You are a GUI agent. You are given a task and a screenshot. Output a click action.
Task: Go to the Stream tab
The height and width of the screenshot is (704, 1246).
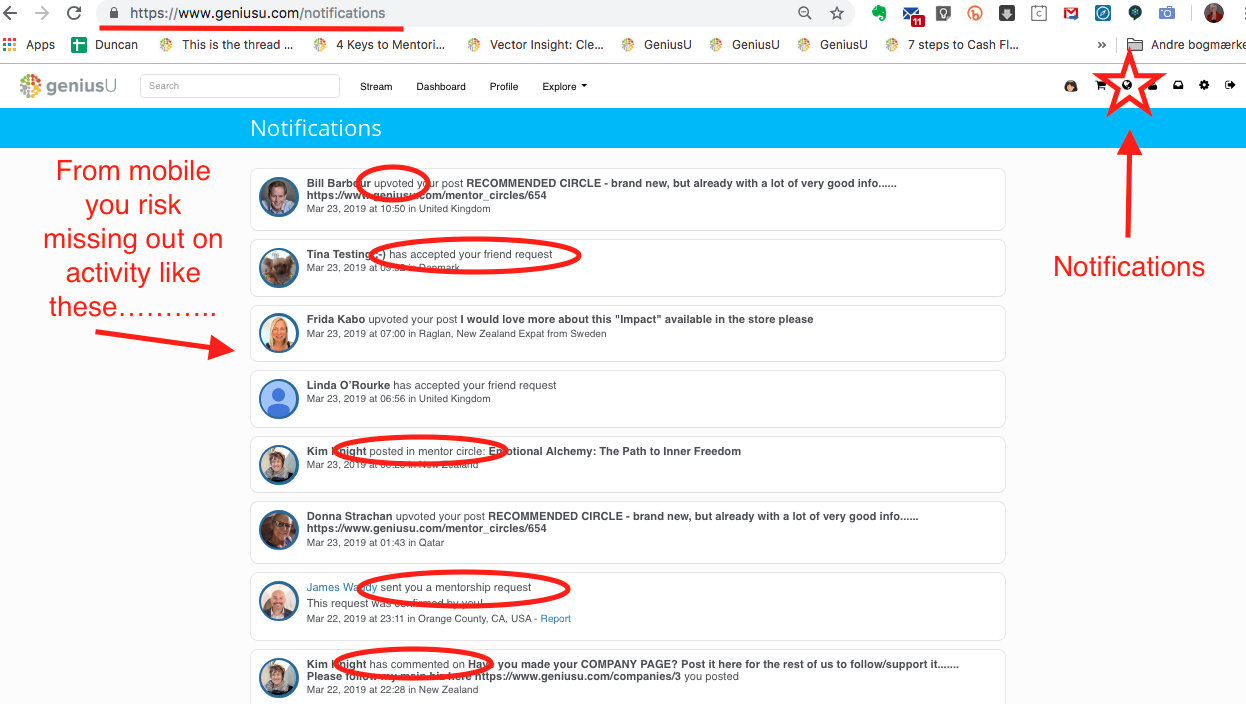click(376, 87)
